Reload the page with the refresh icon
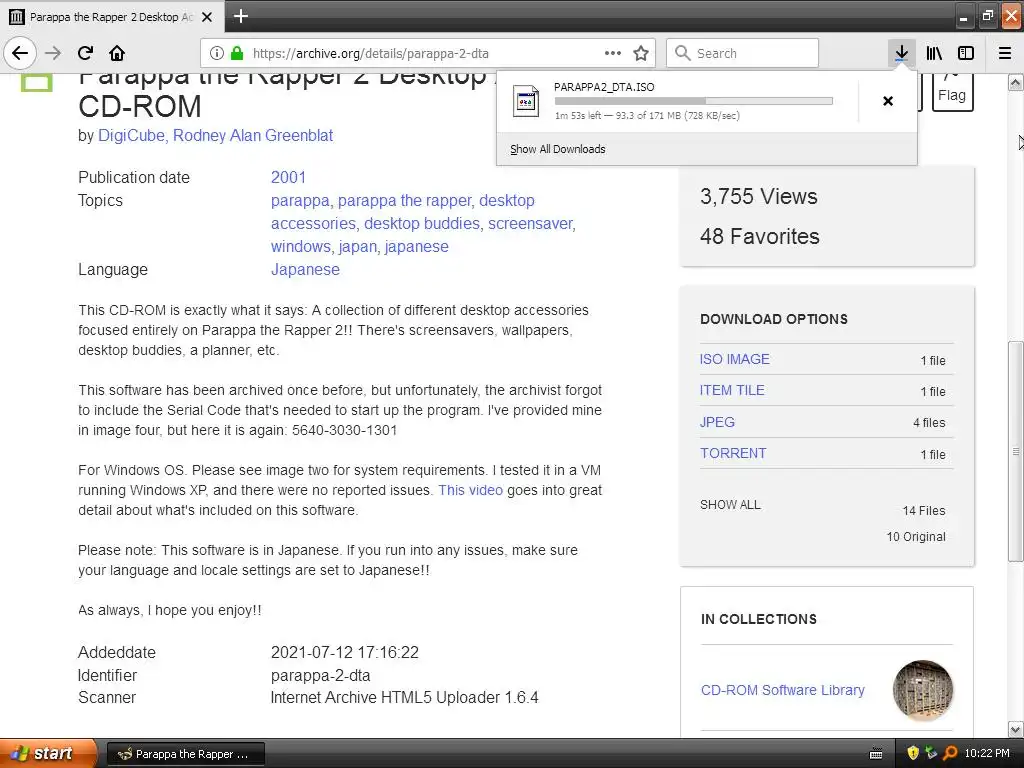This screenshot has height=768, width=1024. coord(85,53)
